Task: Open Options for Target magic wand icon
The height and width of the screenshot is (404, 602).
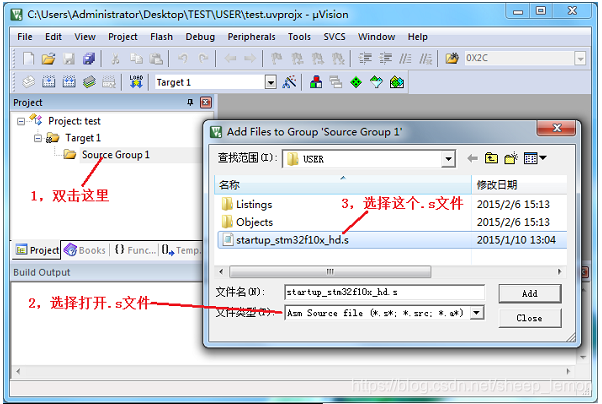Action: tap(289, 82)
